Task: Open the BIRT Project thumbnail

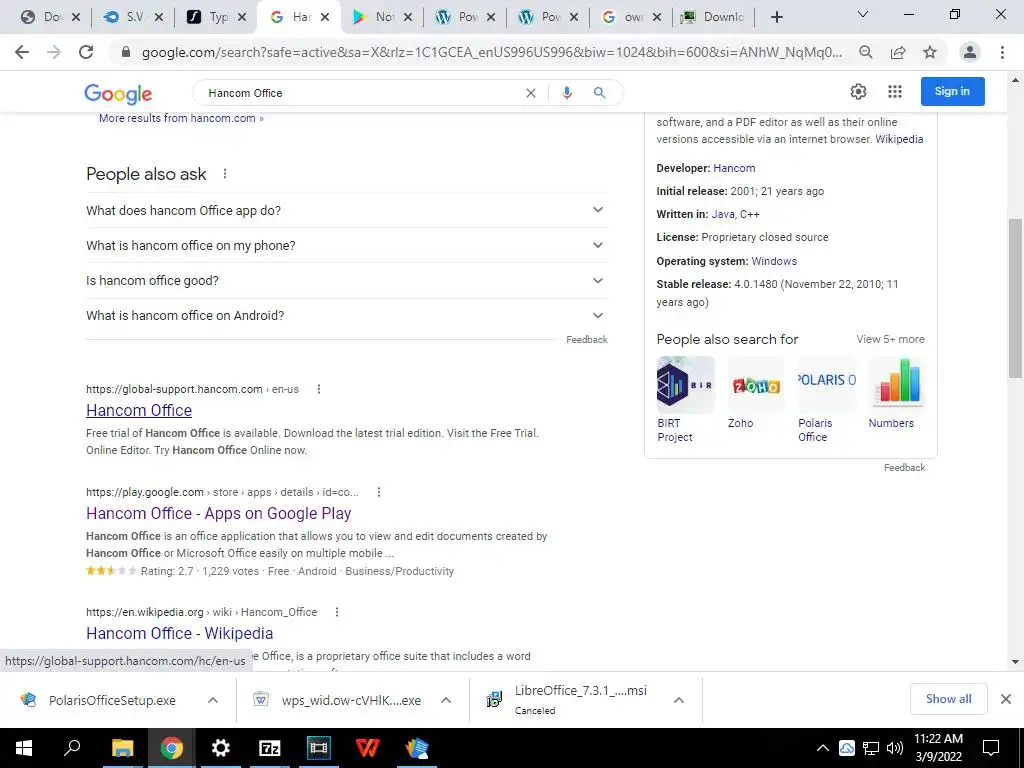Action: point(686,385)
